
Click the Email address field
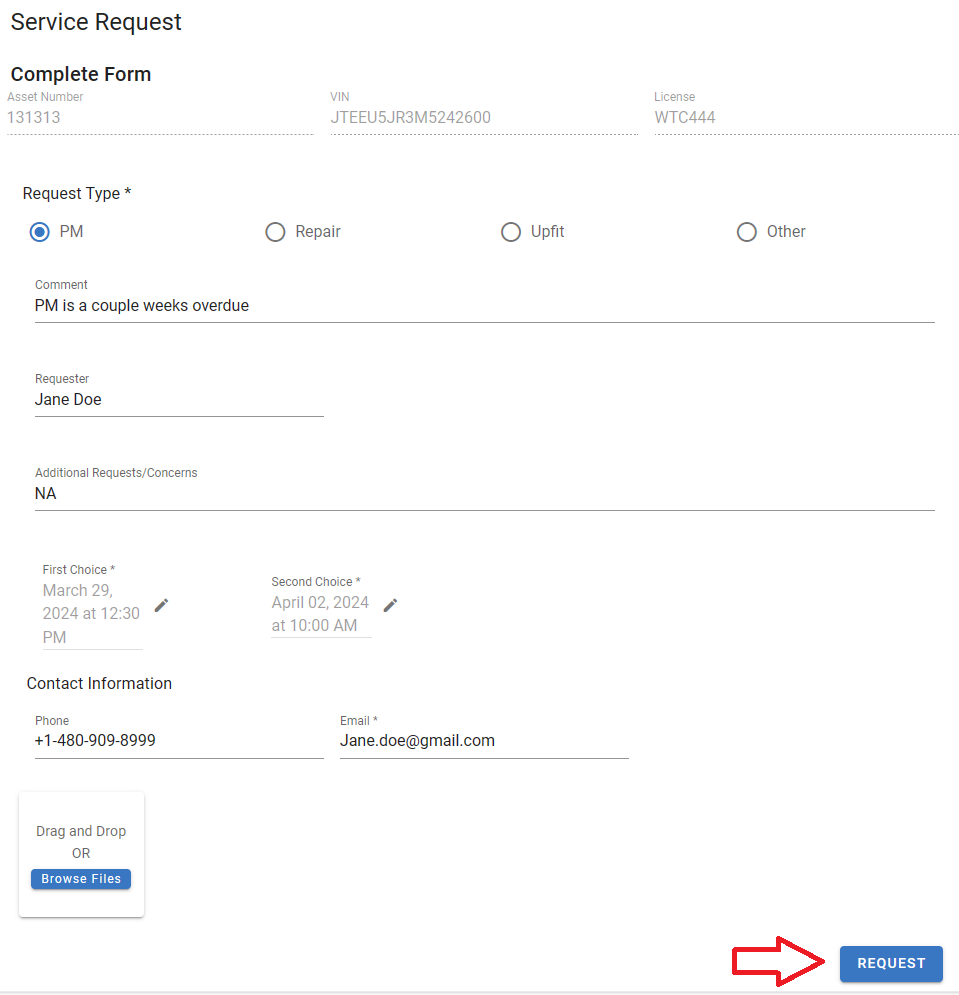483,741
